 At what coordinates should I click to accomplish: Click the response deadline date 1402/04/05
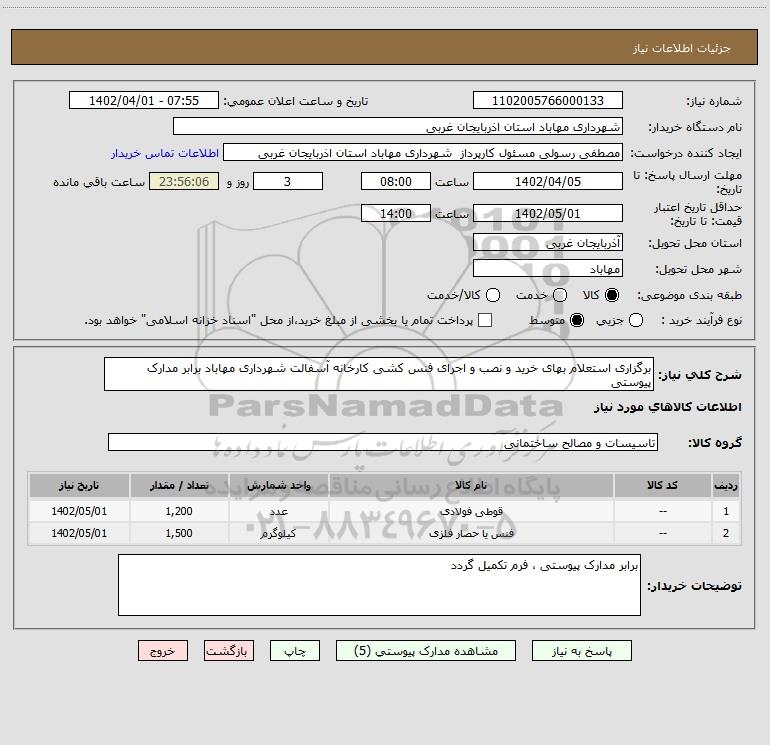coord(548,181)
